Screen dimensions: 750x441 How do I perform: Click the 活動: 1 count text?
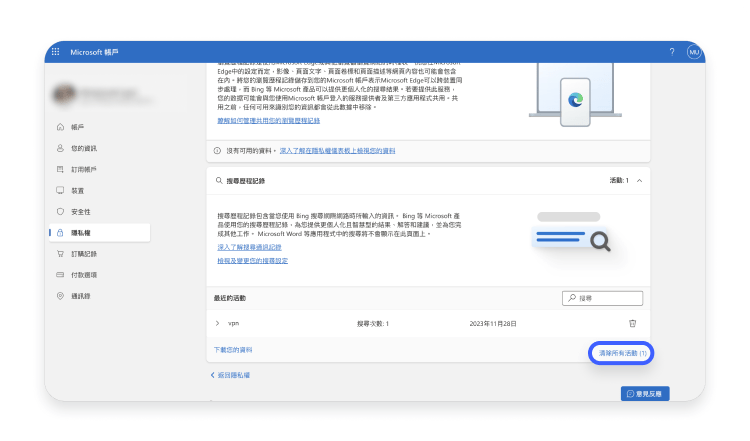point(619,180)
